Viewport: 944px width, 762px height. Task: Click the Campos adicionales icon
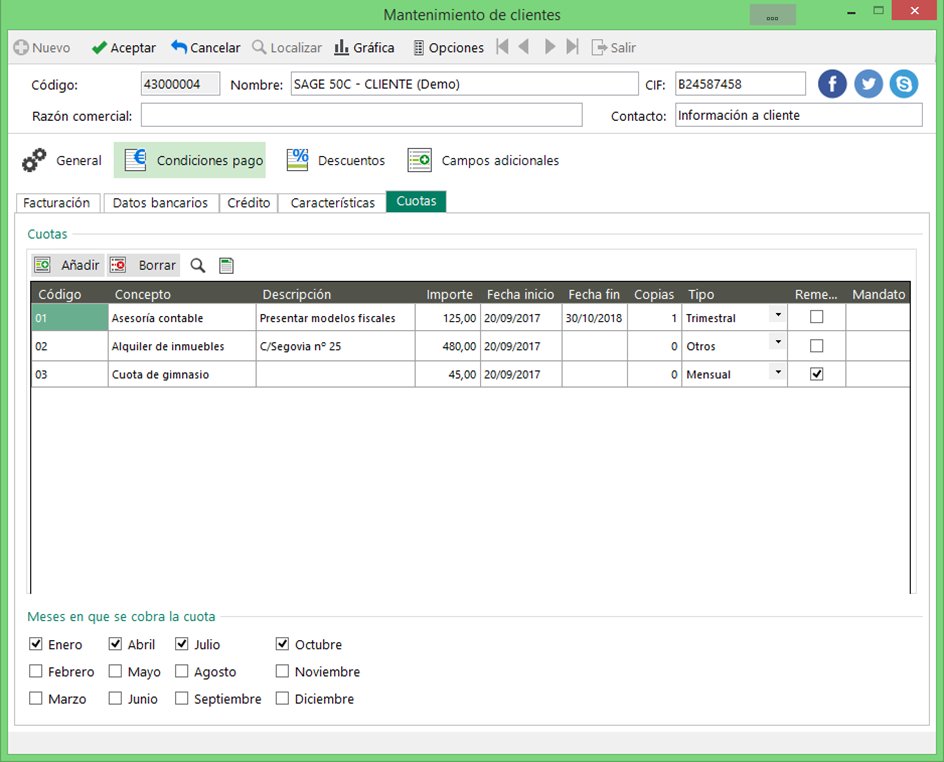(420, 160)
